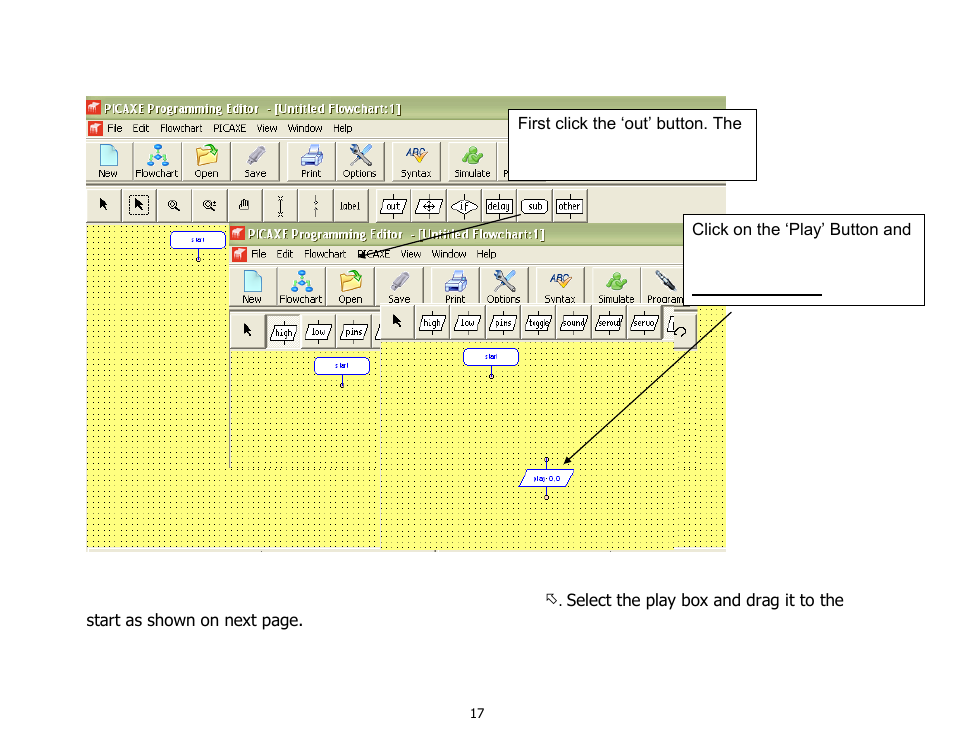The height and width of the screenshot is (738, 954).
Task: Click Save in the back window toolbar
Action: pyautogui.click(x=256, y=161)
